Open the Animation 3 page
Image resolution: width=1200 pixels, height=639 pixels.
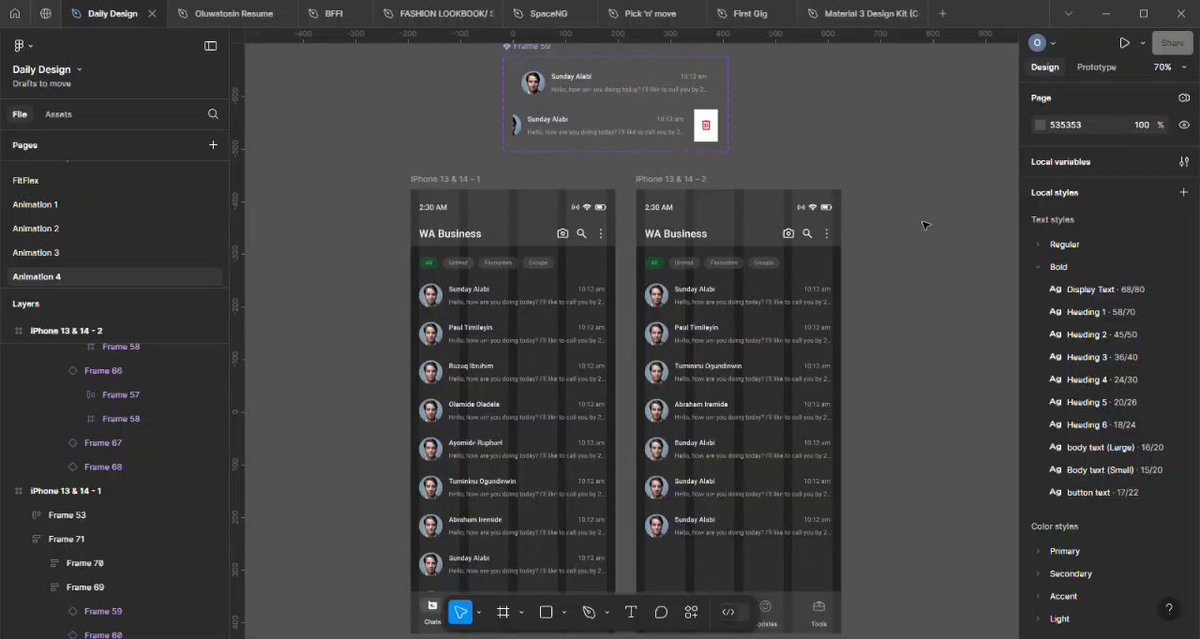[36, 253]
